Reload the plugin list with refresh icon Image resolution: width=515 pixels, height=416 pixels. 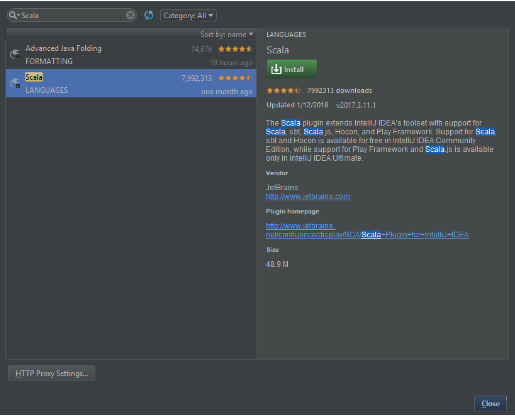coord(149,15)
